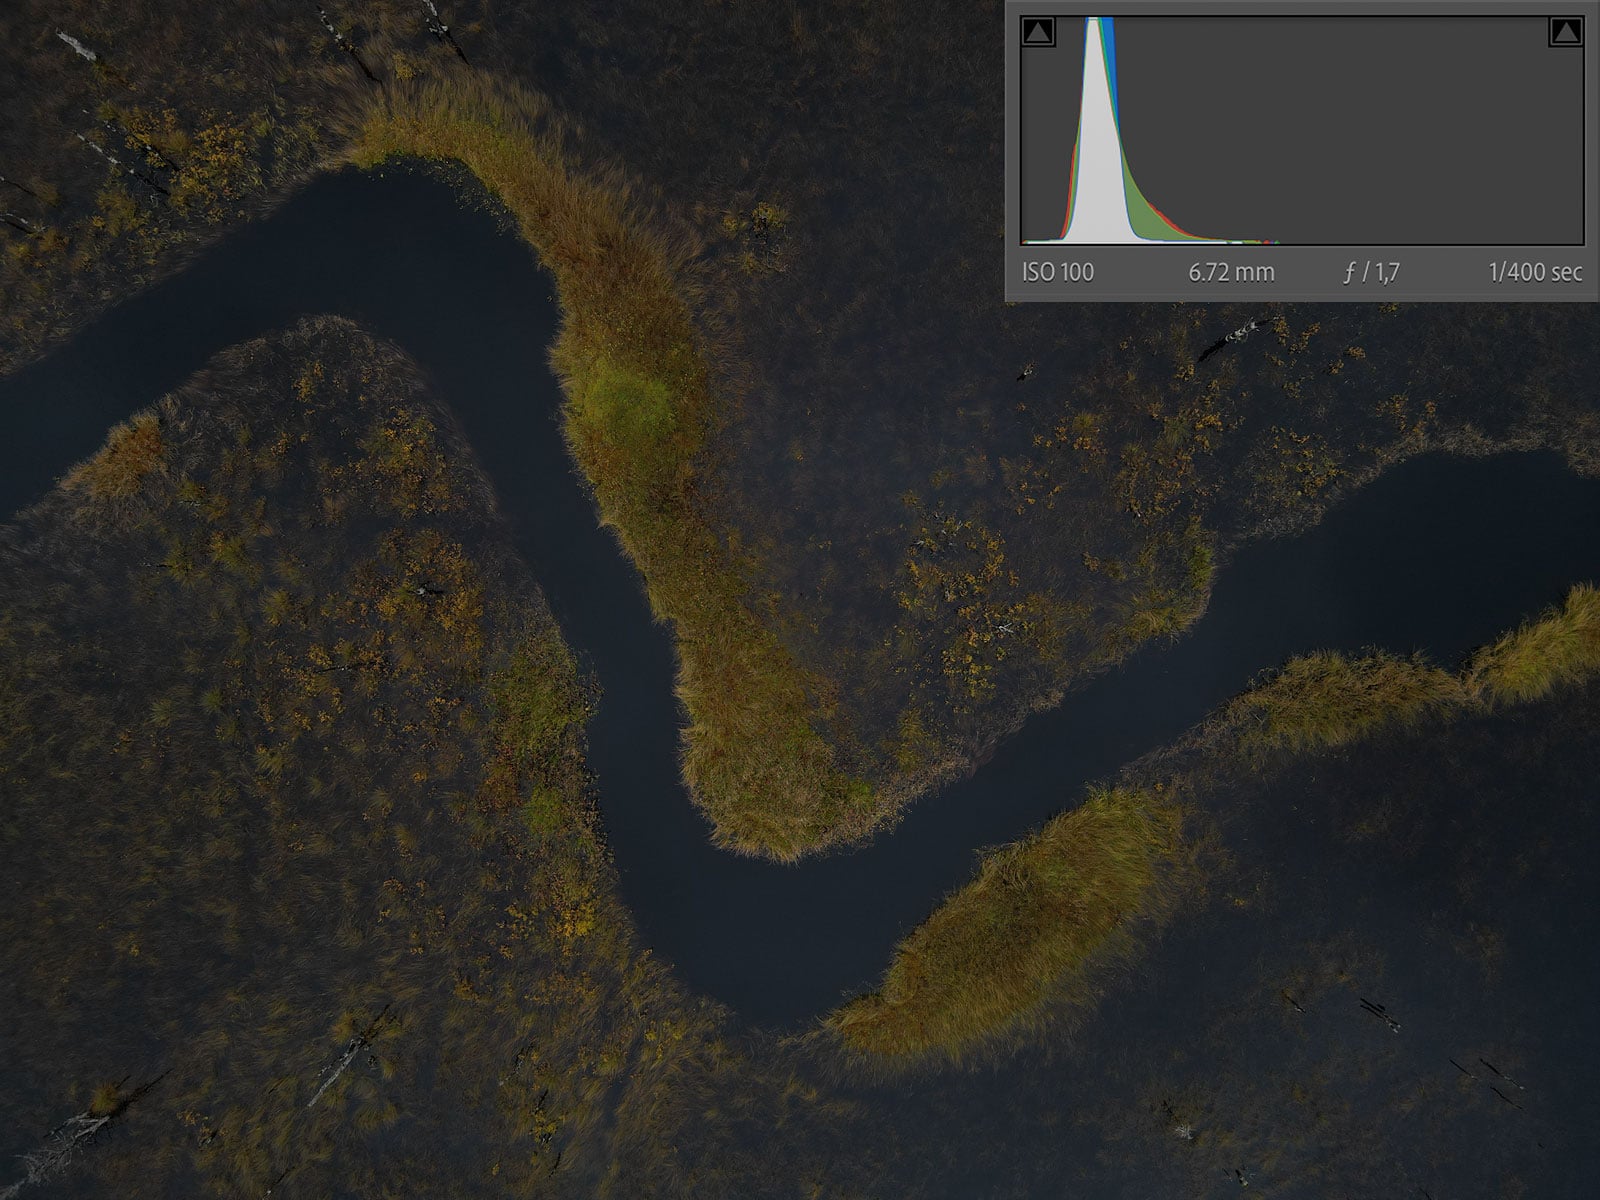Click the f / 1,7 aperture value
Image resolution: width=1600 pixels, height=1200 pixels.
[x=1371, y=272]
